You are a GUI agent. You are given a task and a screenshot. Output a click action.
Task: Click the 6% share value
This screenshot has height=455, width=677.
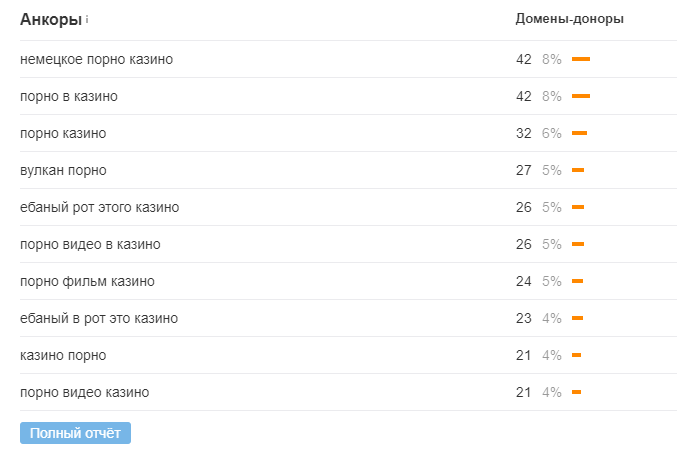pos(552,133)
